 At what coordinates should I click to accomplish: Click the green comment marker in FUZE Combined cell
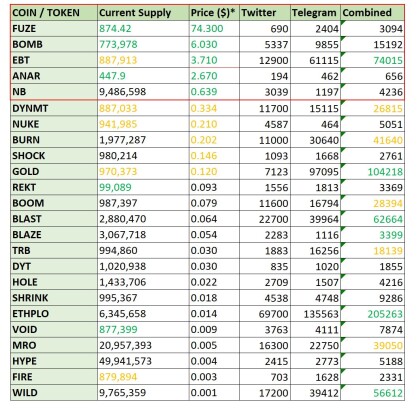point(343,22)
